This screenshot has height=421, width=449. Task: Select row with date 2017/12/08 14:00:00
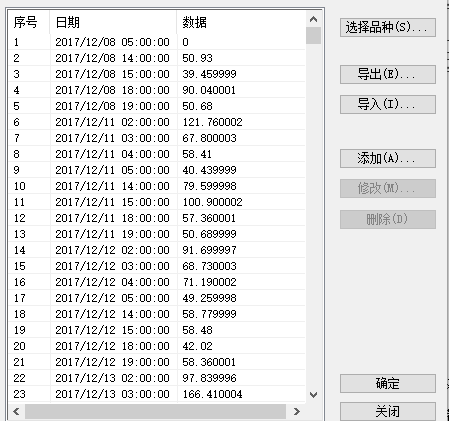[157, 58]
